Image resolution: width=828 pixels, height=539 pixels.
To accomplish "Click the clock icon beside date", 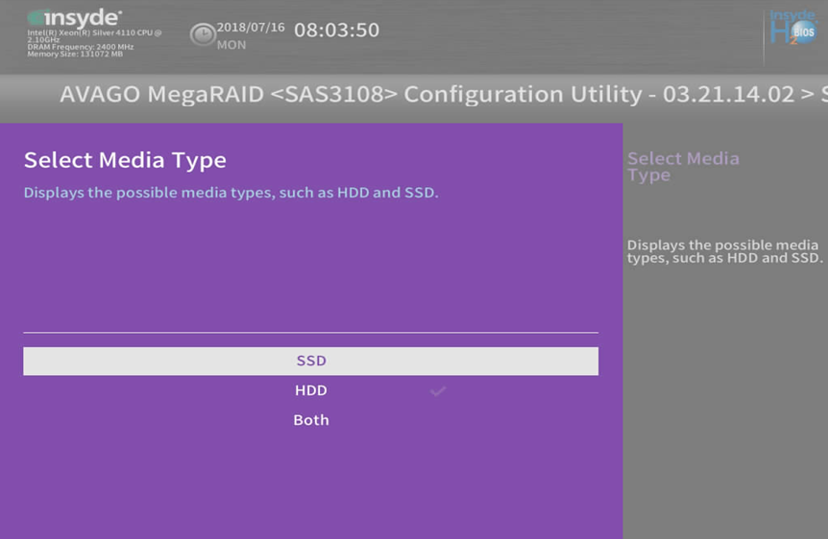I will [203, 35].
